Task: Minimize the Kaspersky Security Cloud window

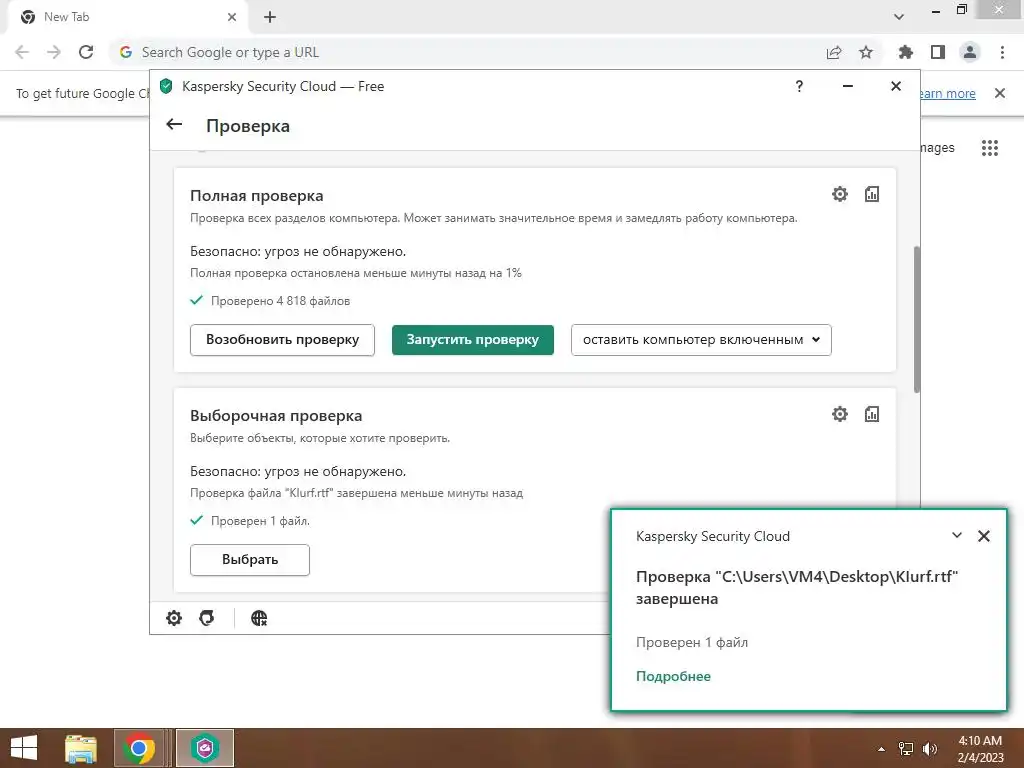Action: tap(848, 86)
